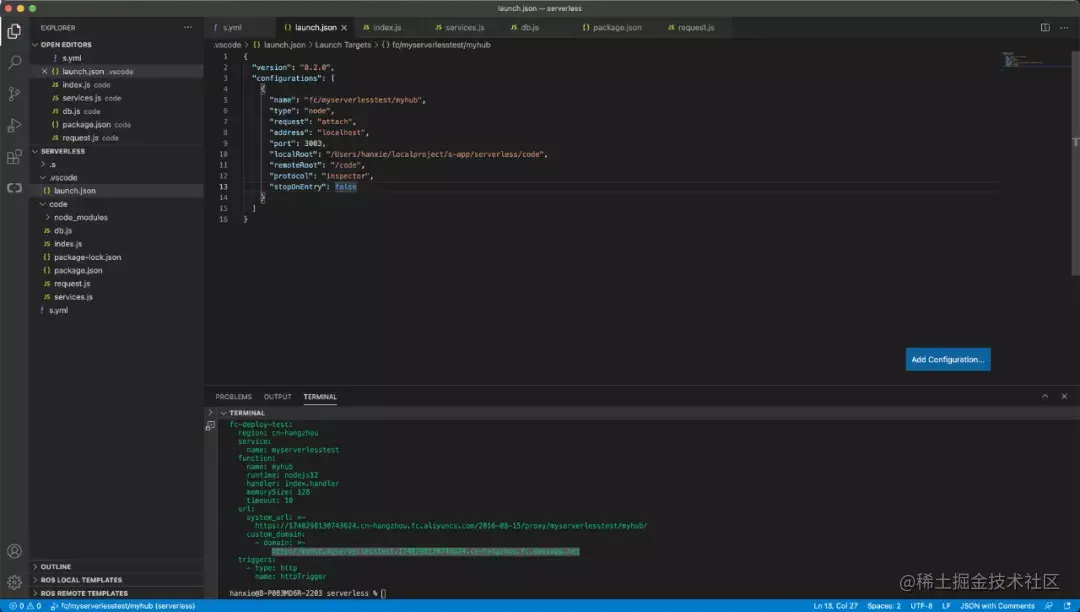Image resolution: width=1080 pixels, height=612 pixels.
Task: Split the editor to the right
Action: click(1045, 28)
